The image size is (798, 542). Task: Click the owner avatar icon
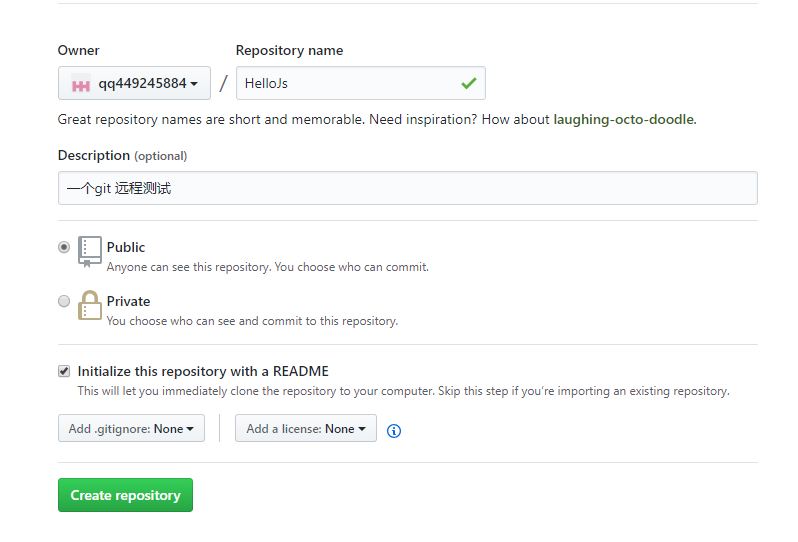pos(80,84)
